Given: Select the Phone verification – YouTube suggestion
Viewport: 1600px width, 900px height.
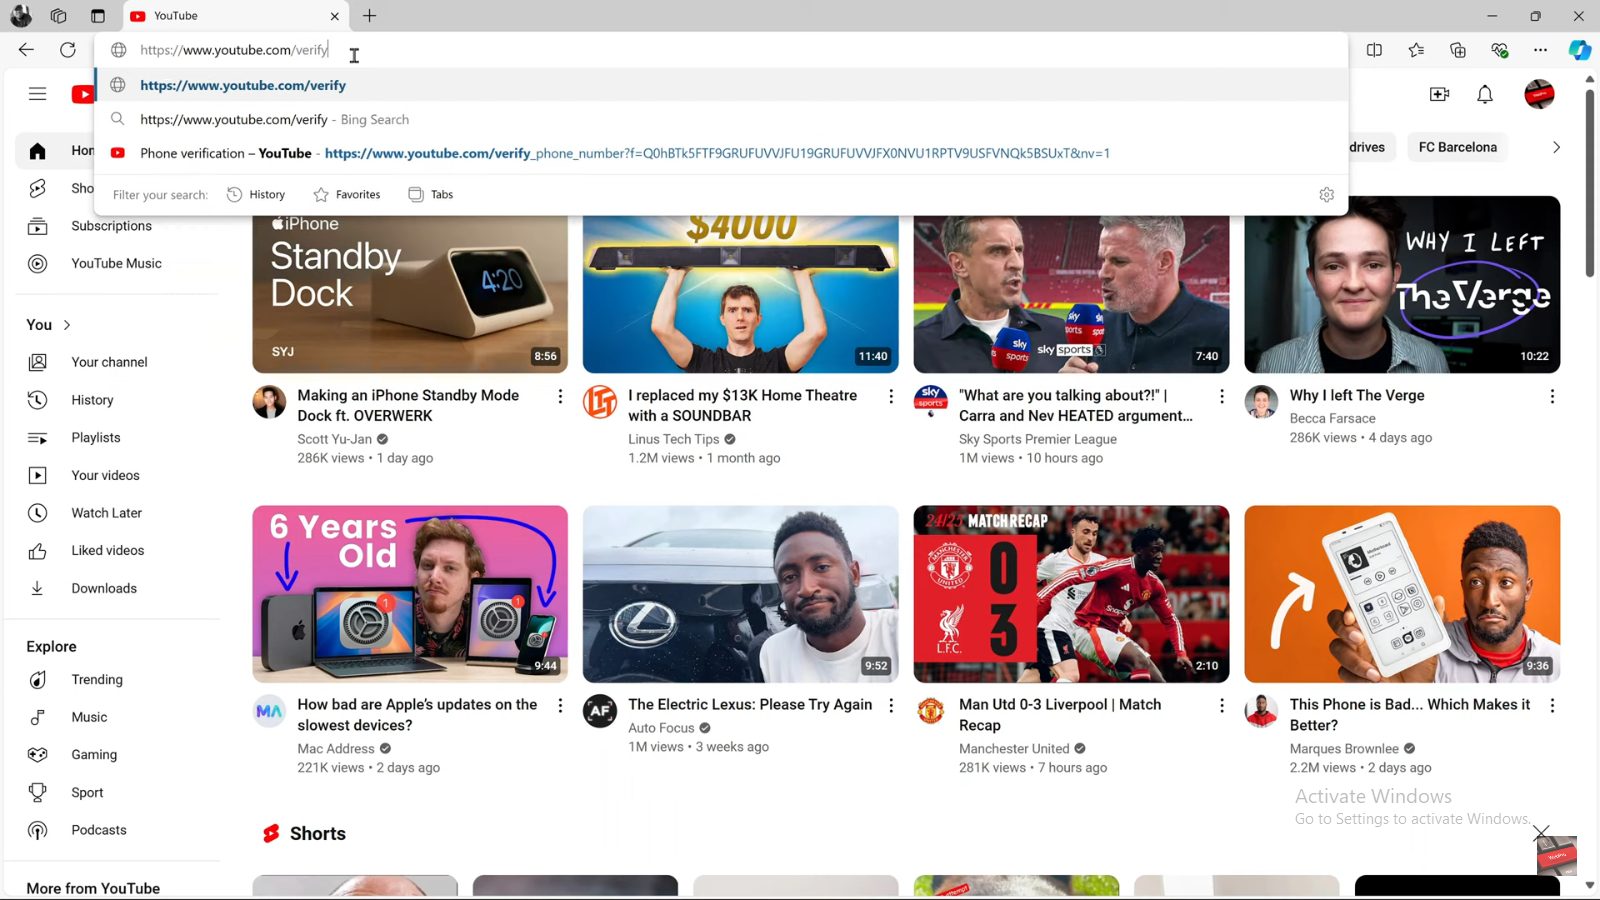Looking at the screenshot, I should pos(721,153).
